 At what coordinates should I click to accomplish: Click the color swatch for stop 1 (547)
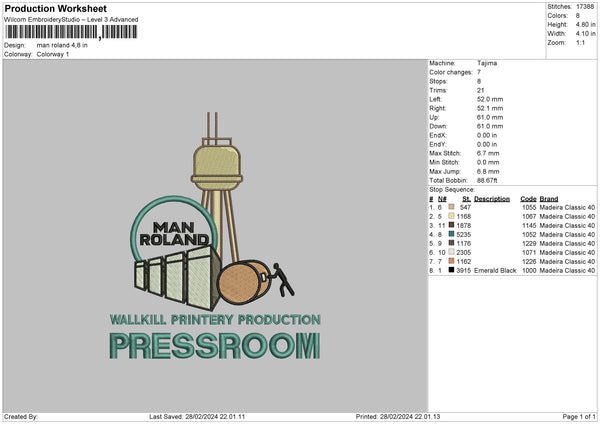click(x=452, y=207)
